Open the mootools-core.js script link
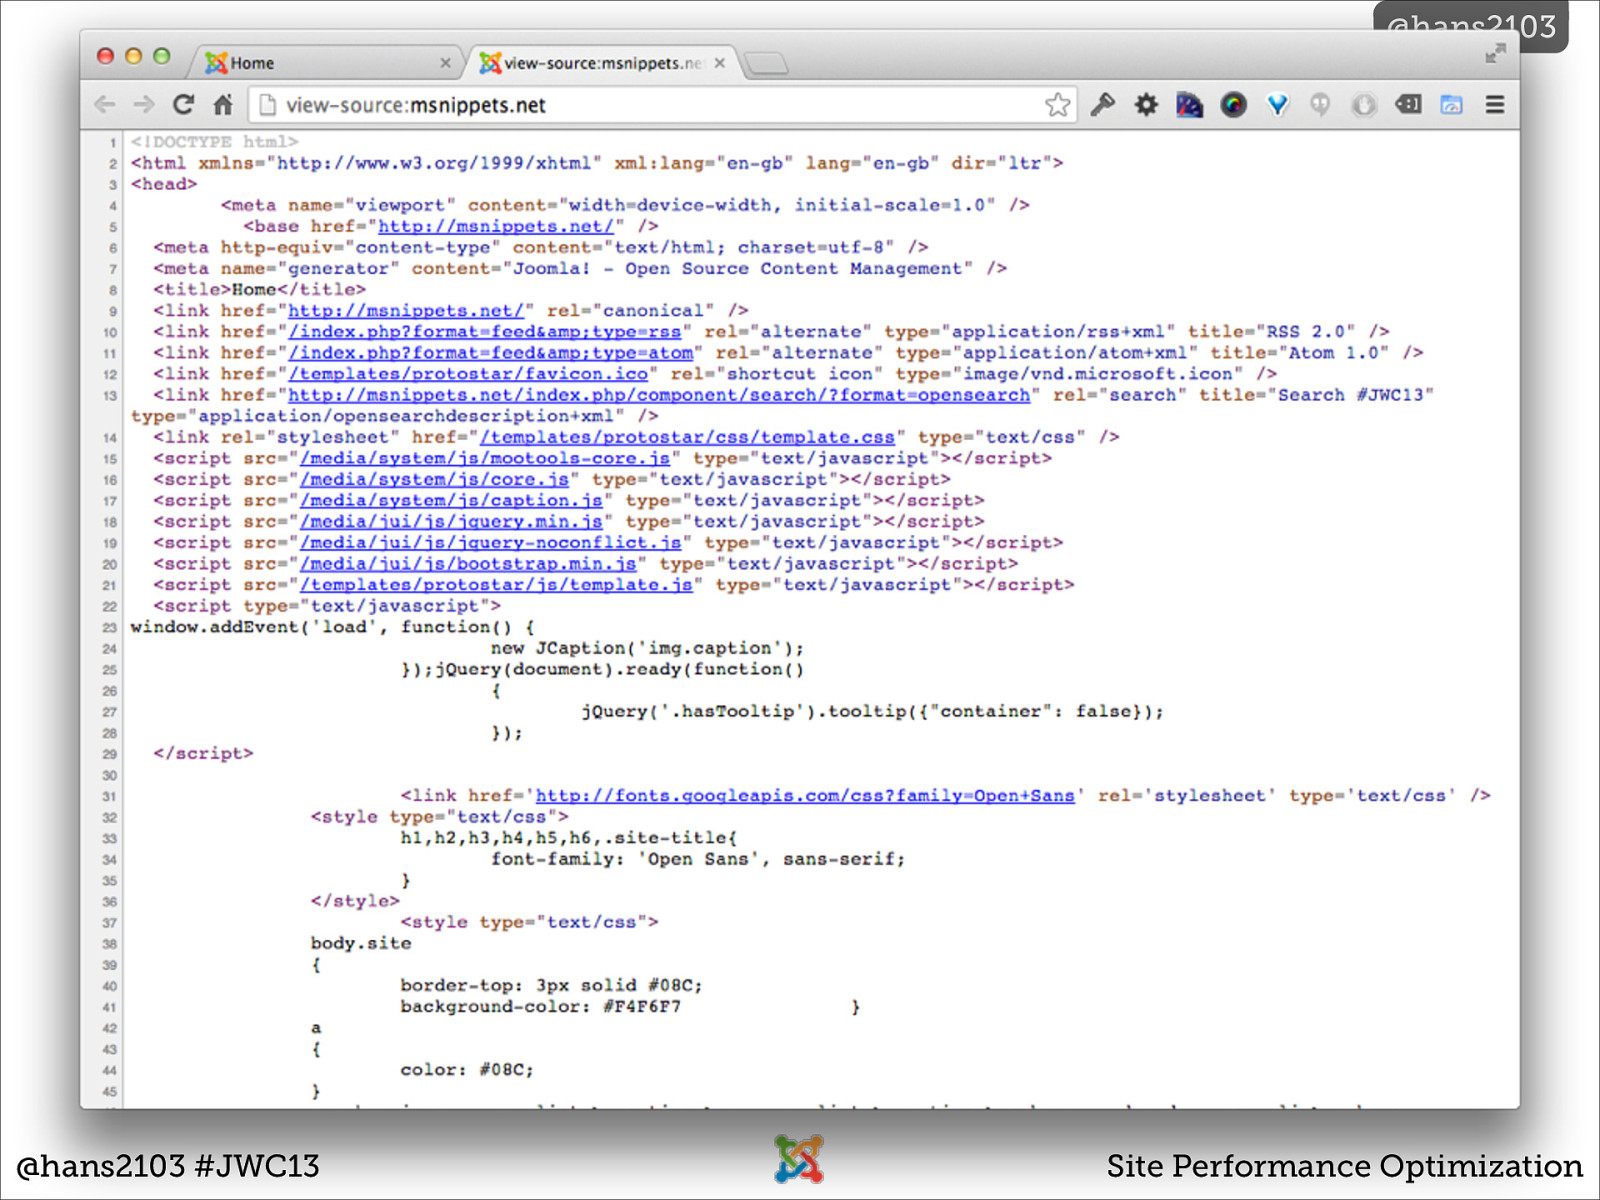 pos(485,458)
